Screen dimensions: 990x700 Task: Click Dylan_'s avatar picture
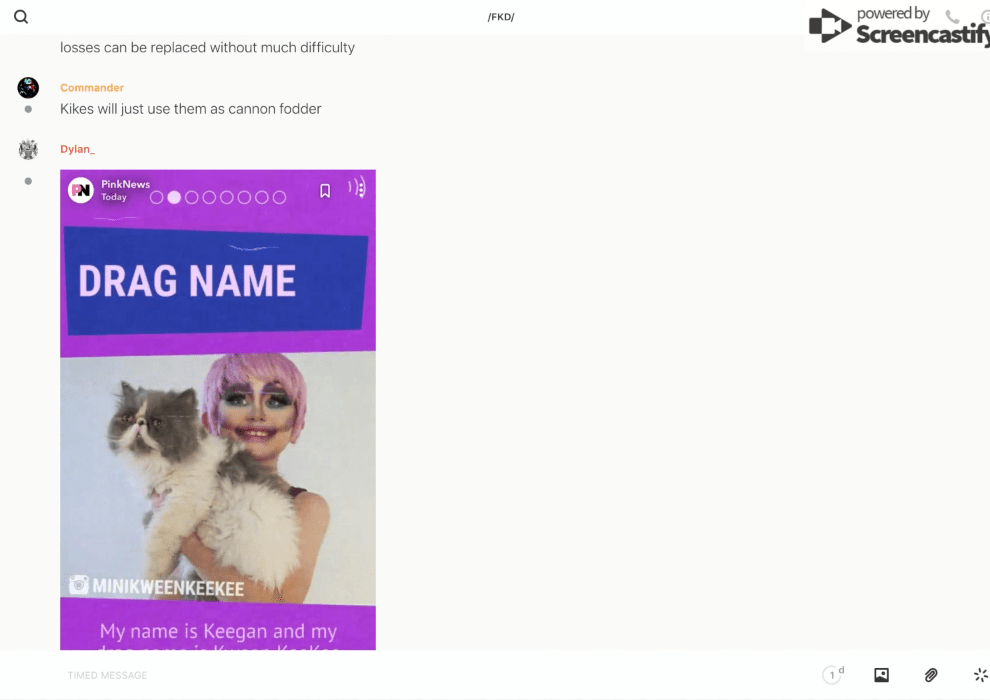[x=28, y=150]
